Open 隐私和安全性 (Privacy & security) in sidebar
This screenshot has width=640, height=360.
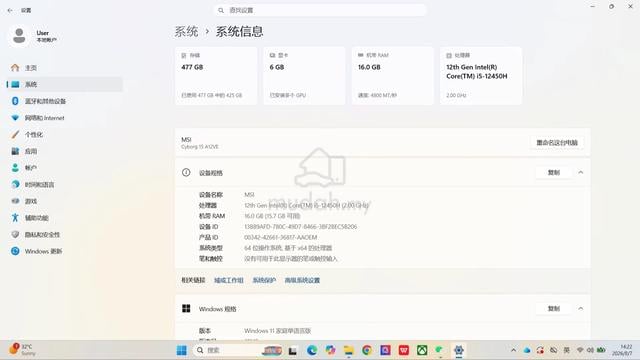[64, 235]
